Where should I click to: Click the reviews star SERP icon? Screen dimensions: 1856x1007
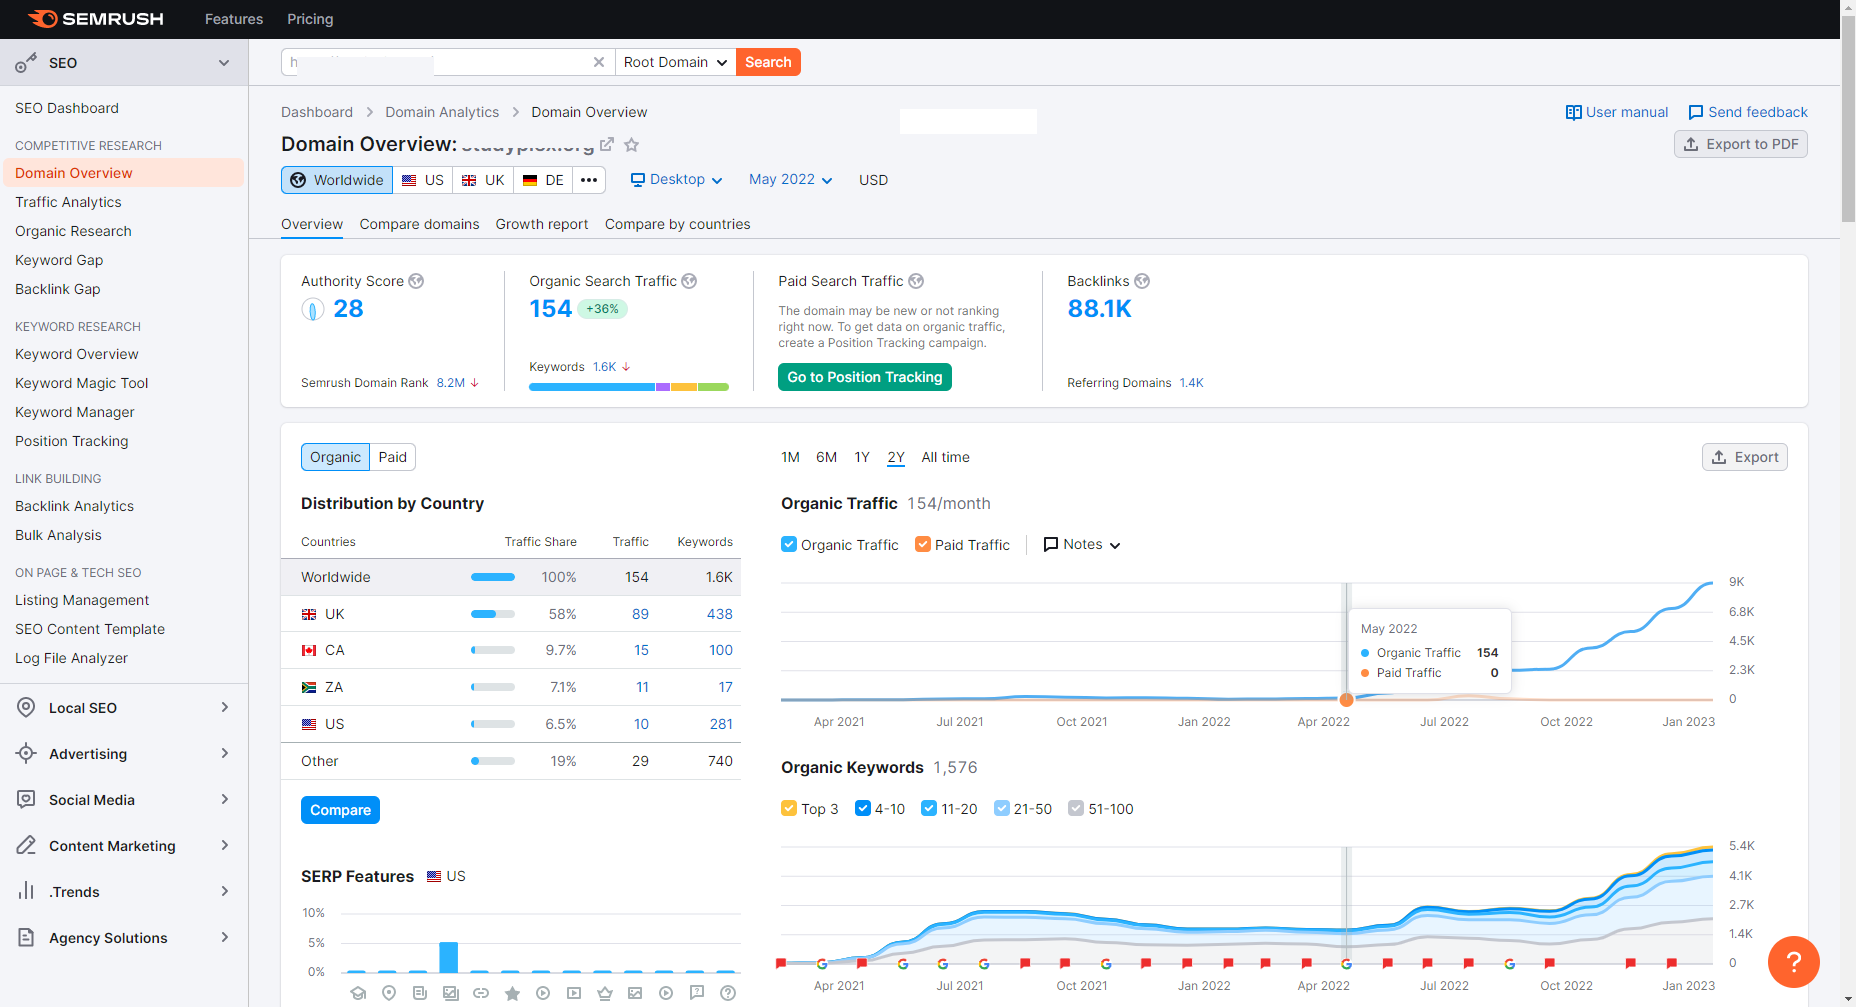point(512,993)
